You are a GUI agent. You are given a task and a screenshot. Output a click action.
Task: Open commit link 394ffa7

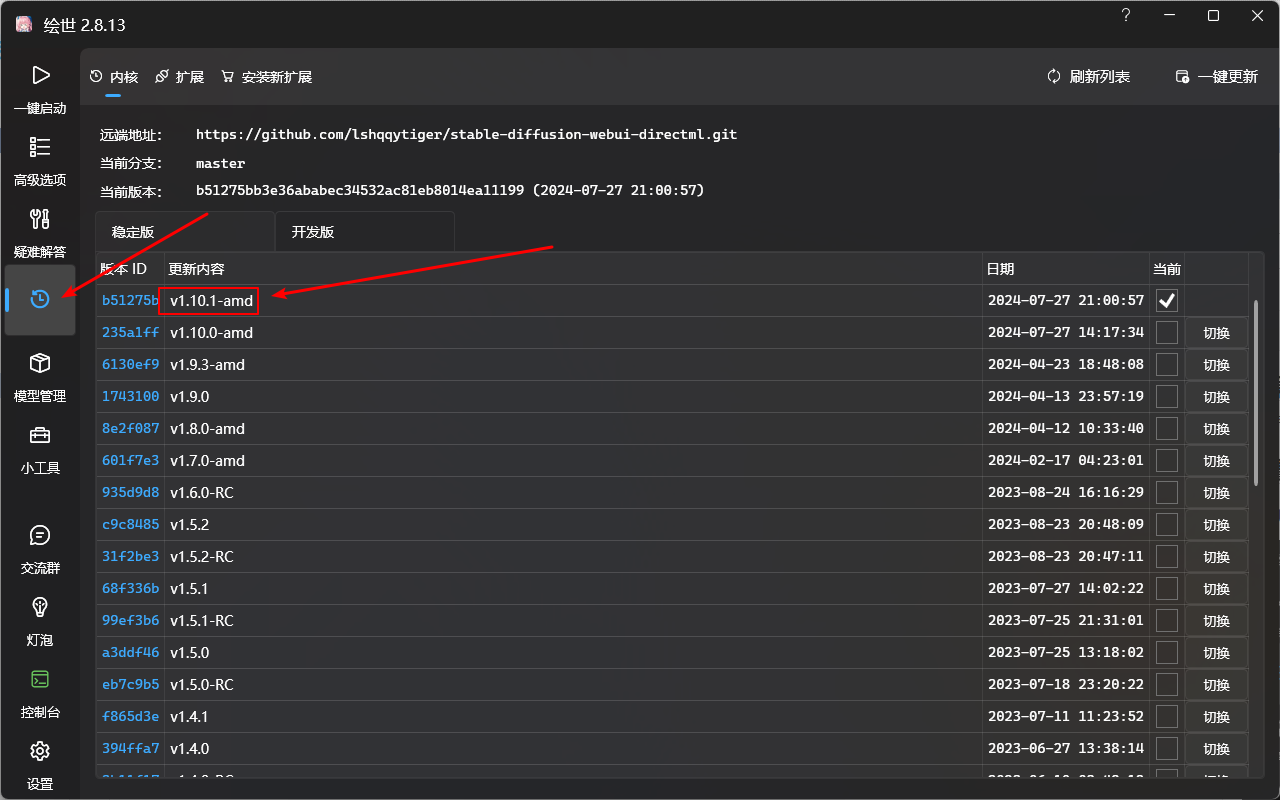click(130, 748)
